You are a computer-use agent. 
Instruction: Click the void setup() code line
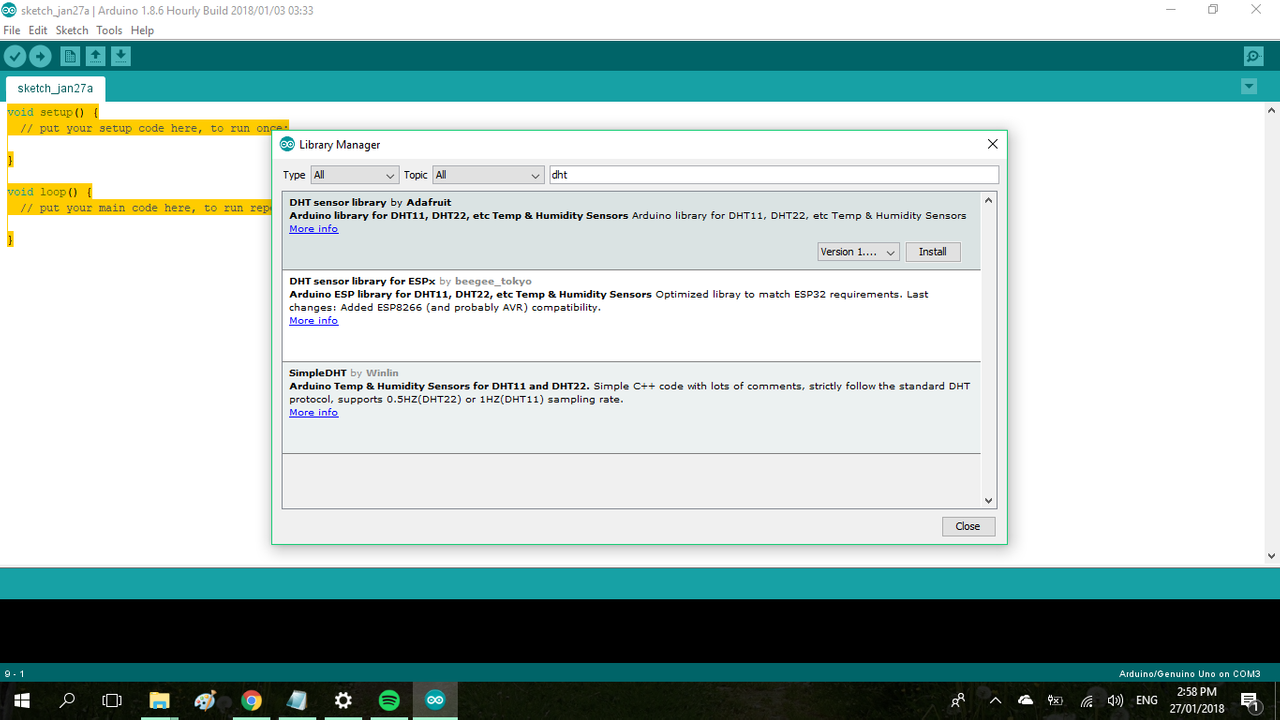(x=53, y=113)
